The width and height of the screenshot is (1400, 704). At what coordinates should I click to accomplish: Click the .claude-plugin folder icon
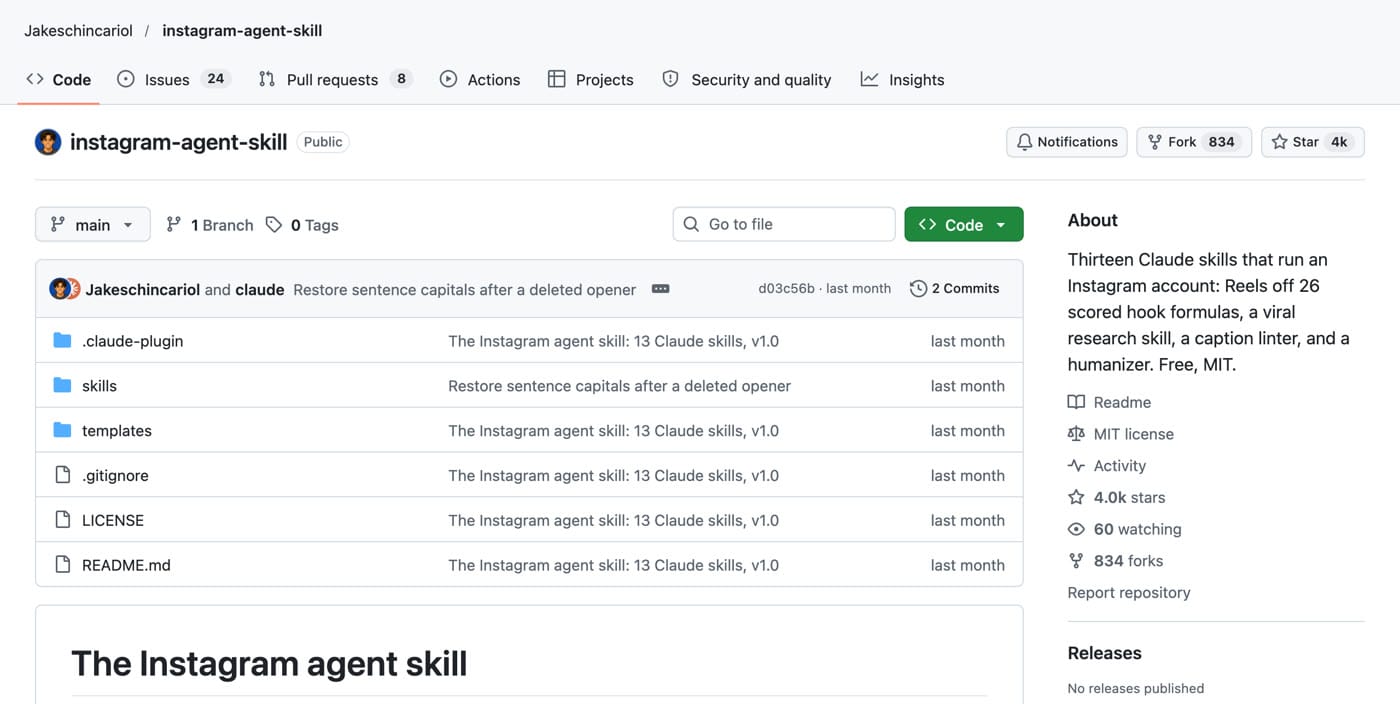coord(63,341)
